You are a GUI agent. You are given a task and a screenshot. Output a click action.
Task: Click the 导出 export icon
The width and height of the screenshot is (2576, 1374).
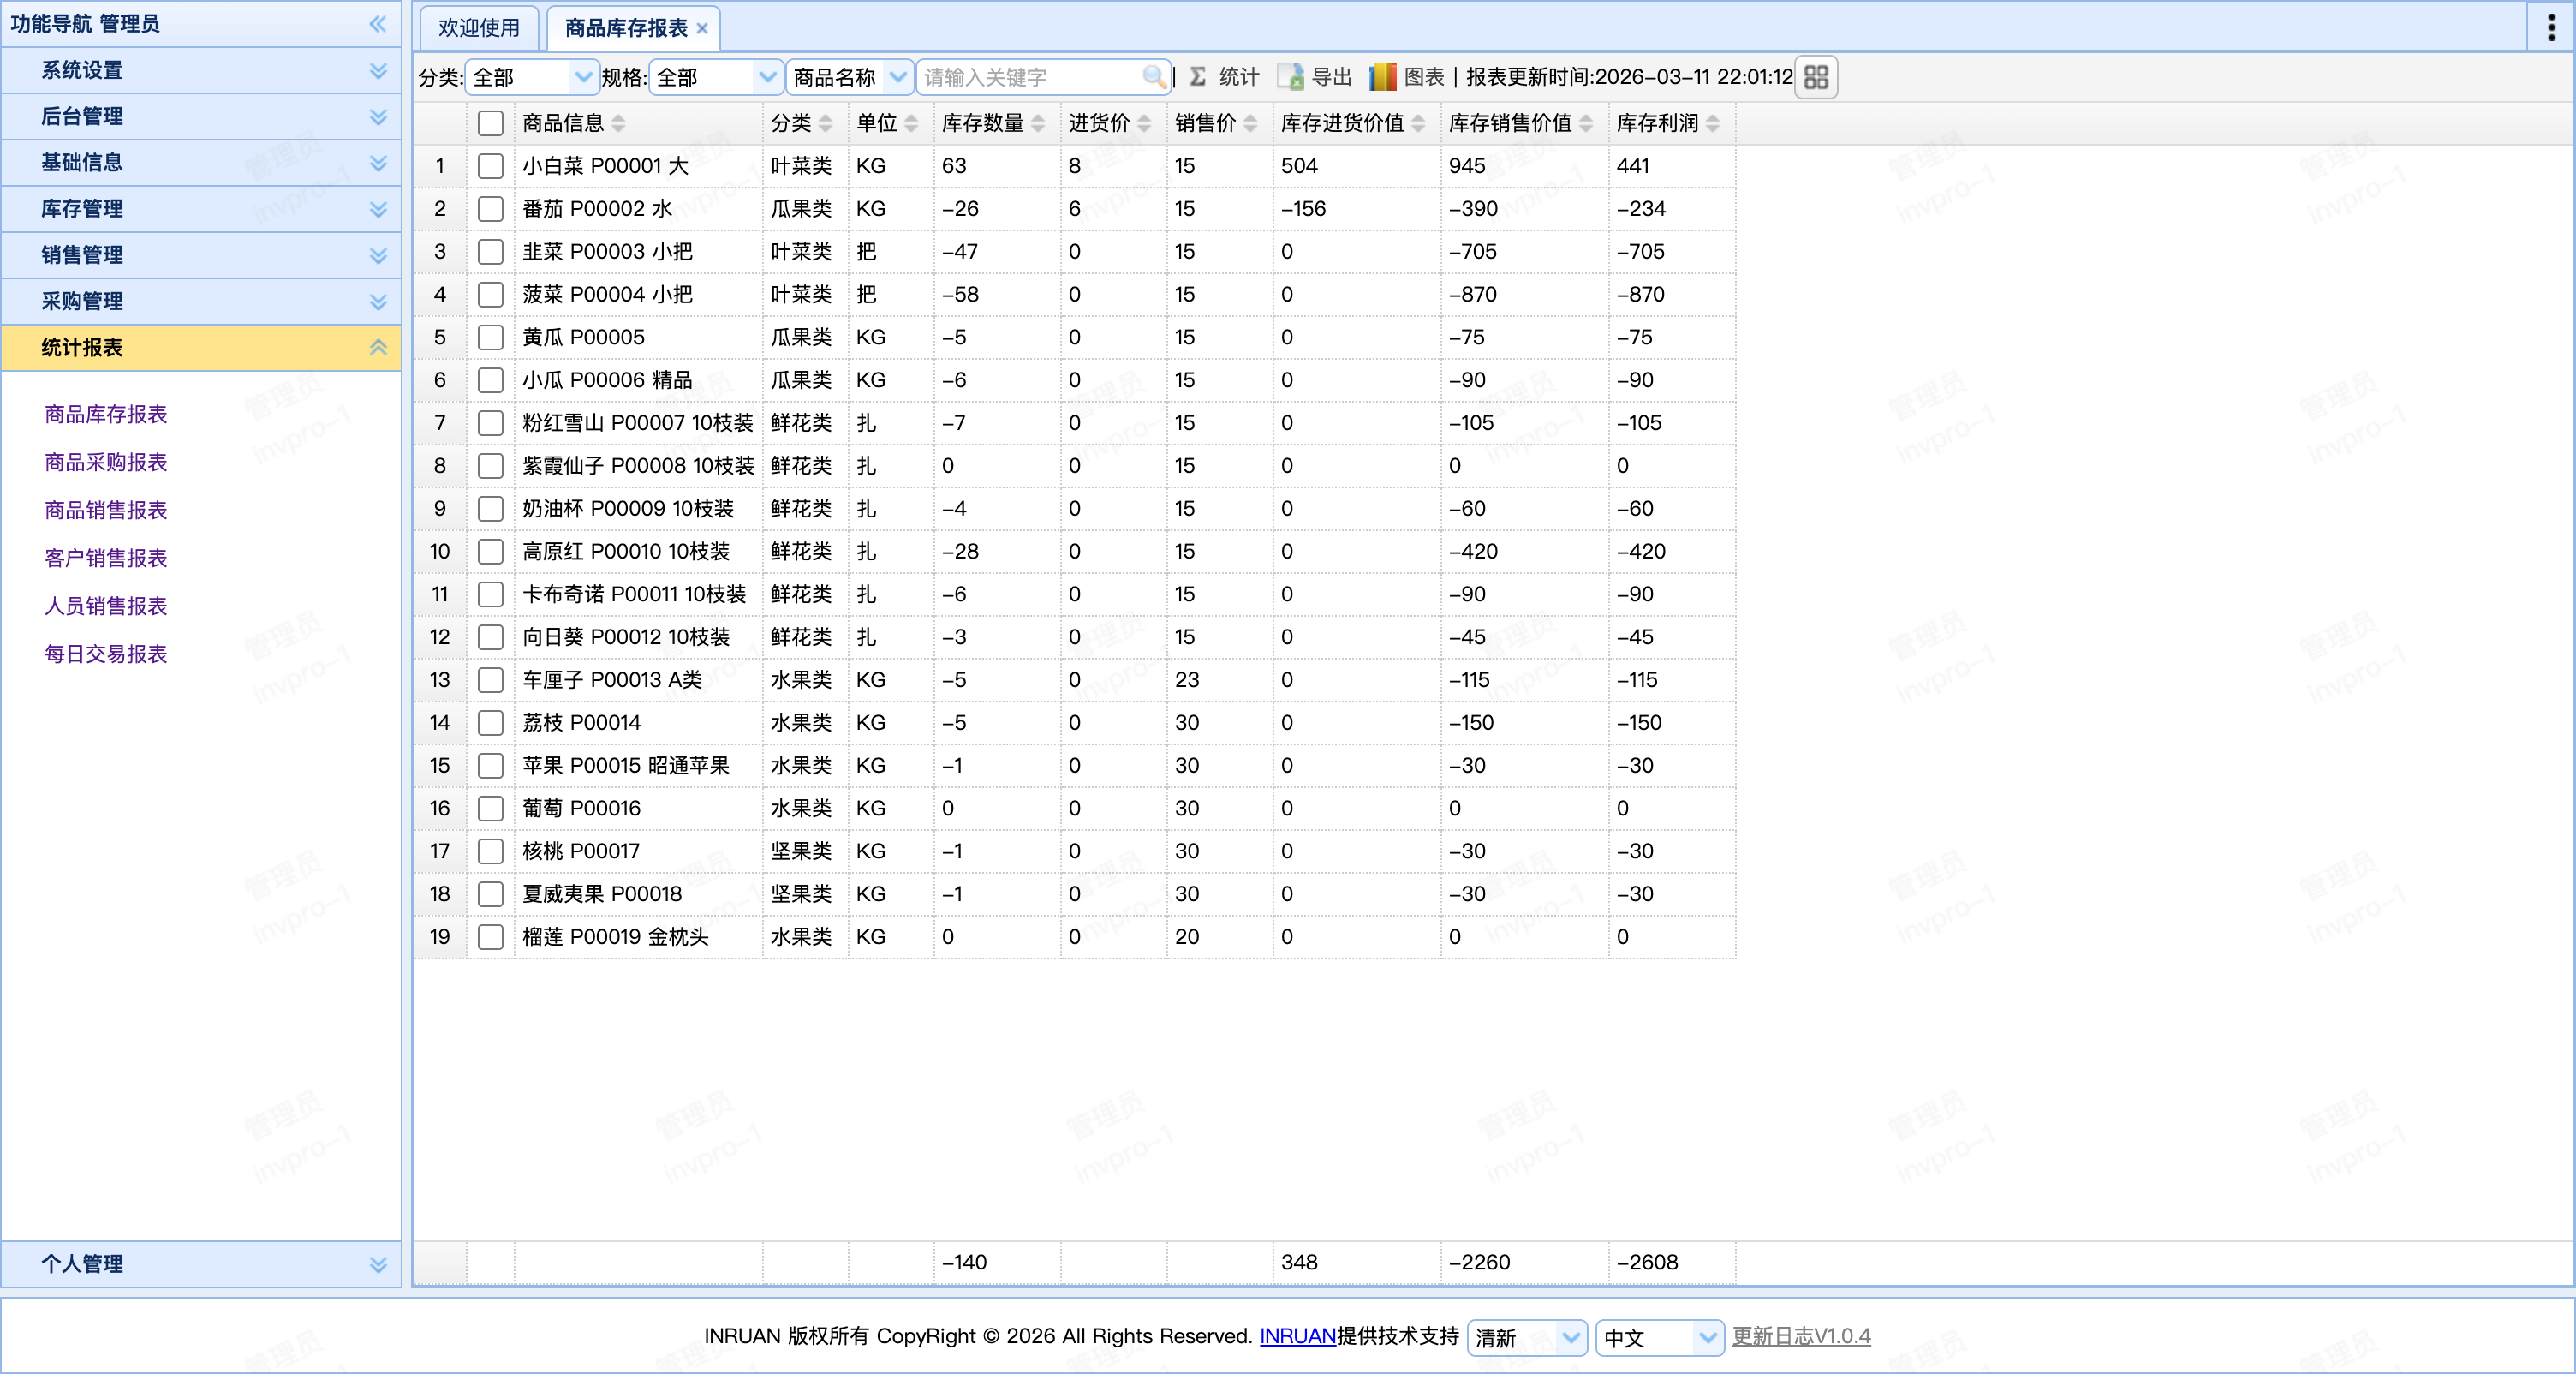[x=1291, y=77]
